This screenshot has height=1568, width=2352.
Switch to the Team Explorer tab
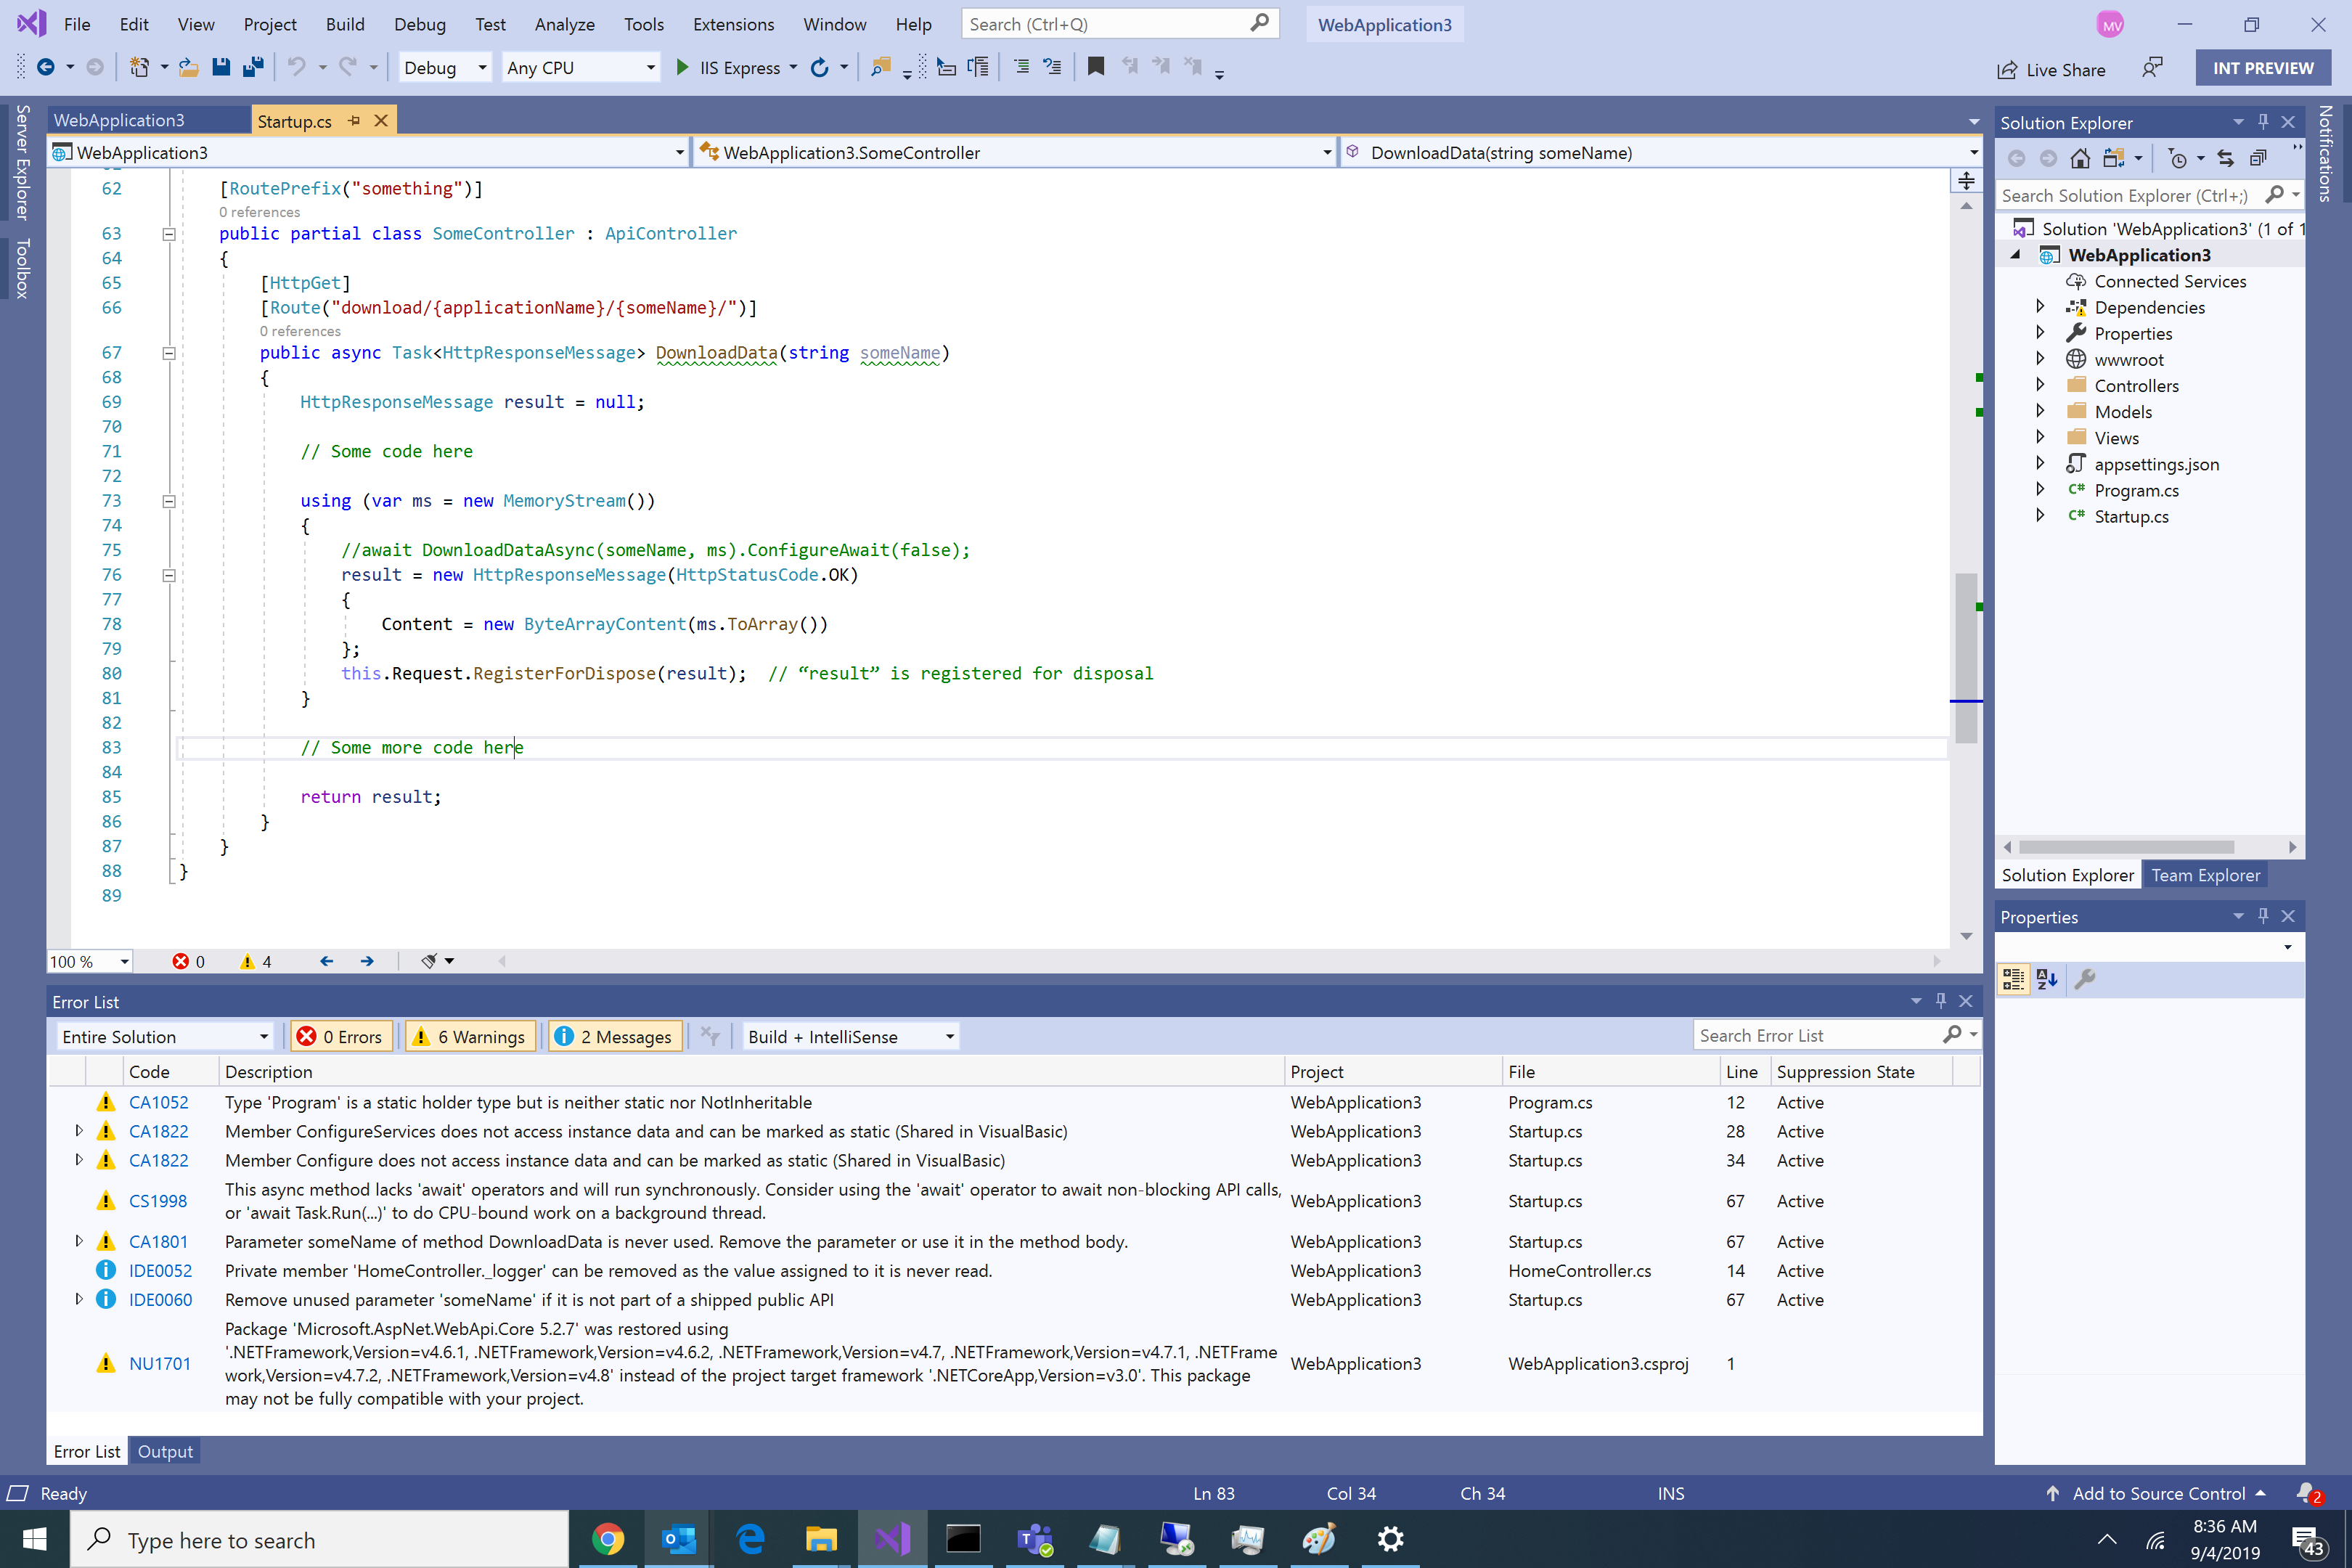(x=2205, y=874)
